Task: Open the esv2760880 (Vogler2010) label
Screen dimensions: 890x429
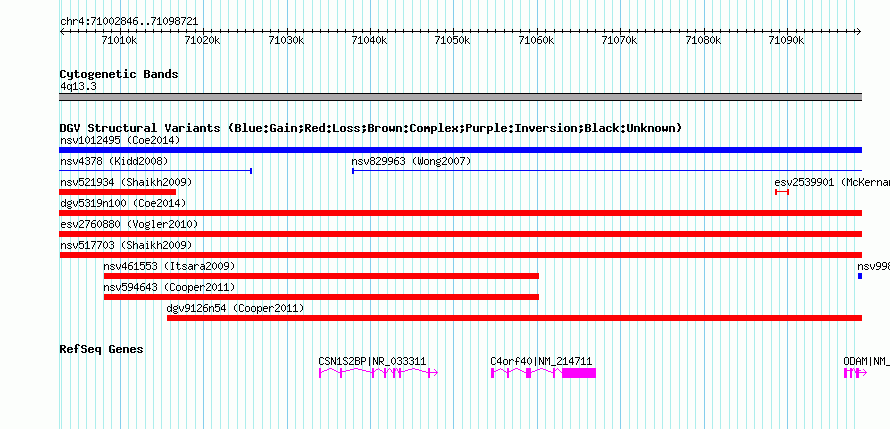Action: pyautogui.click(x=129, y=225)
